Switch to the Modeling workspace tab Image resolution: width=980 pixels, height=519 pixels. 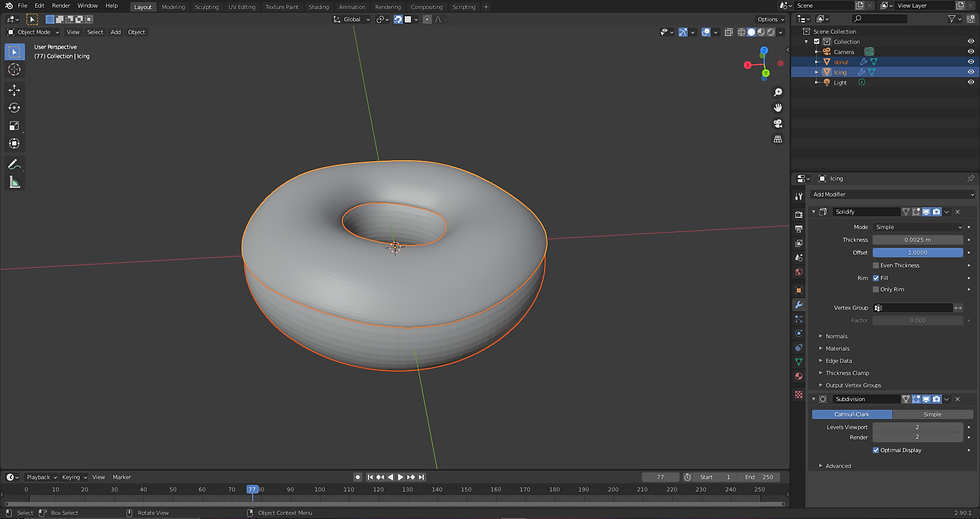pos(173,7)
